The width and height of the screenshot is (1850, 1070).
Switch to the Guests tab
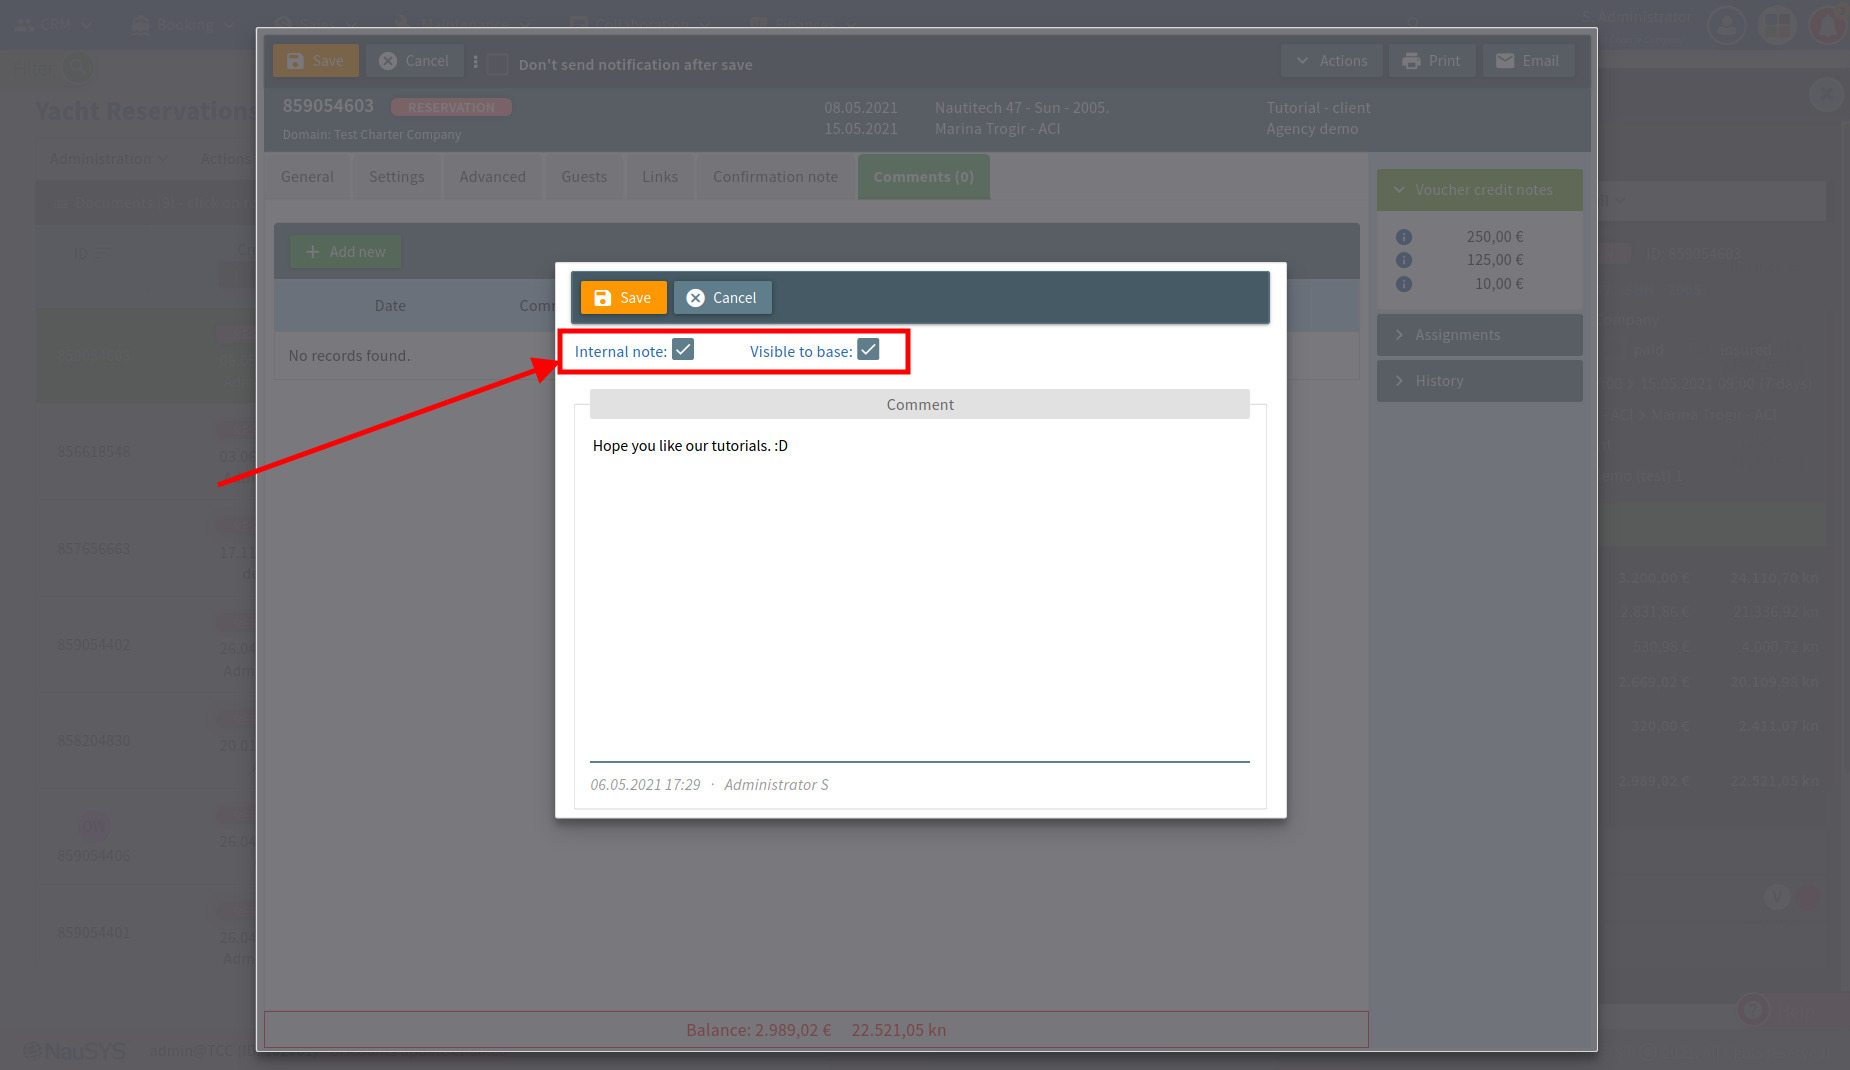tap(584, 177)
